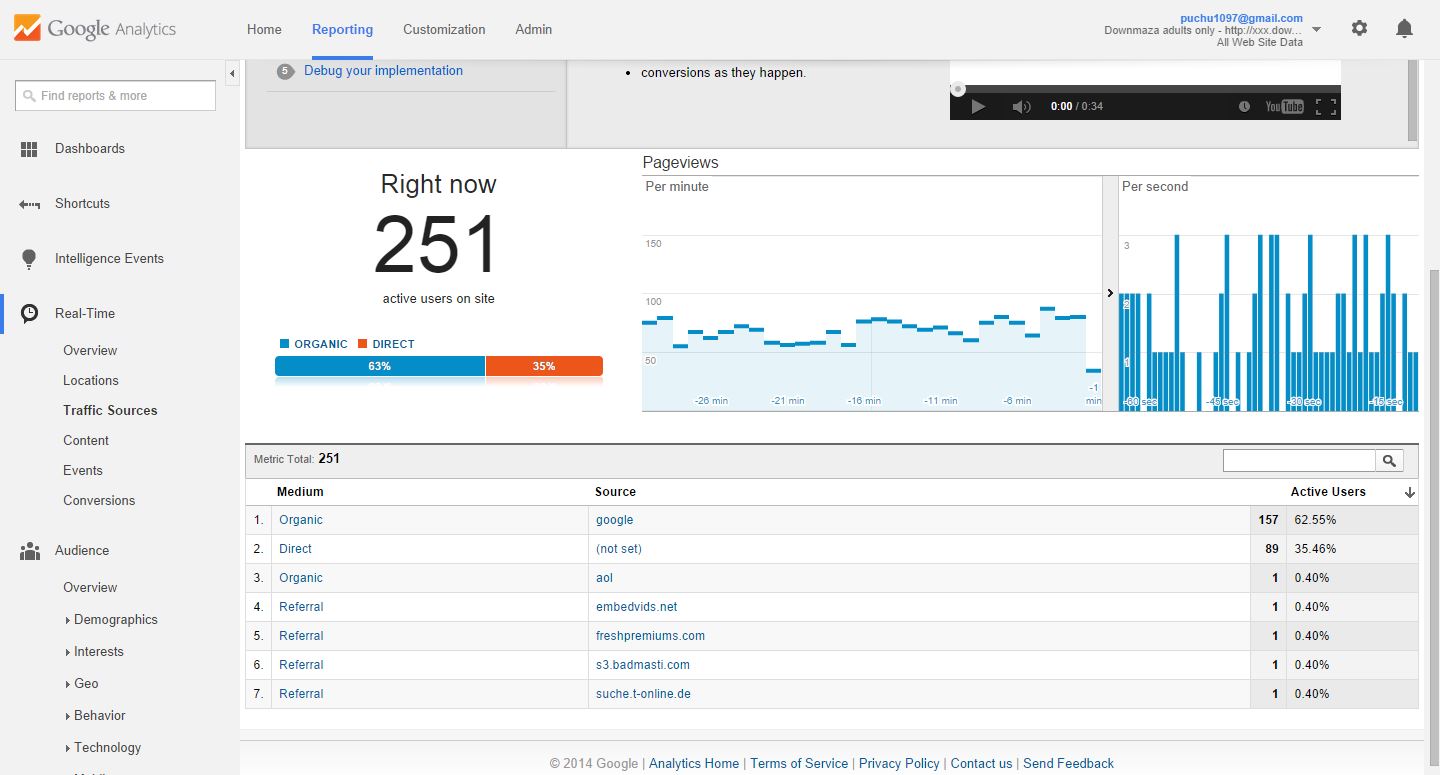1440x775 pixels.
Task: Open the video on YouTube logo
Action: [1285, 106]
